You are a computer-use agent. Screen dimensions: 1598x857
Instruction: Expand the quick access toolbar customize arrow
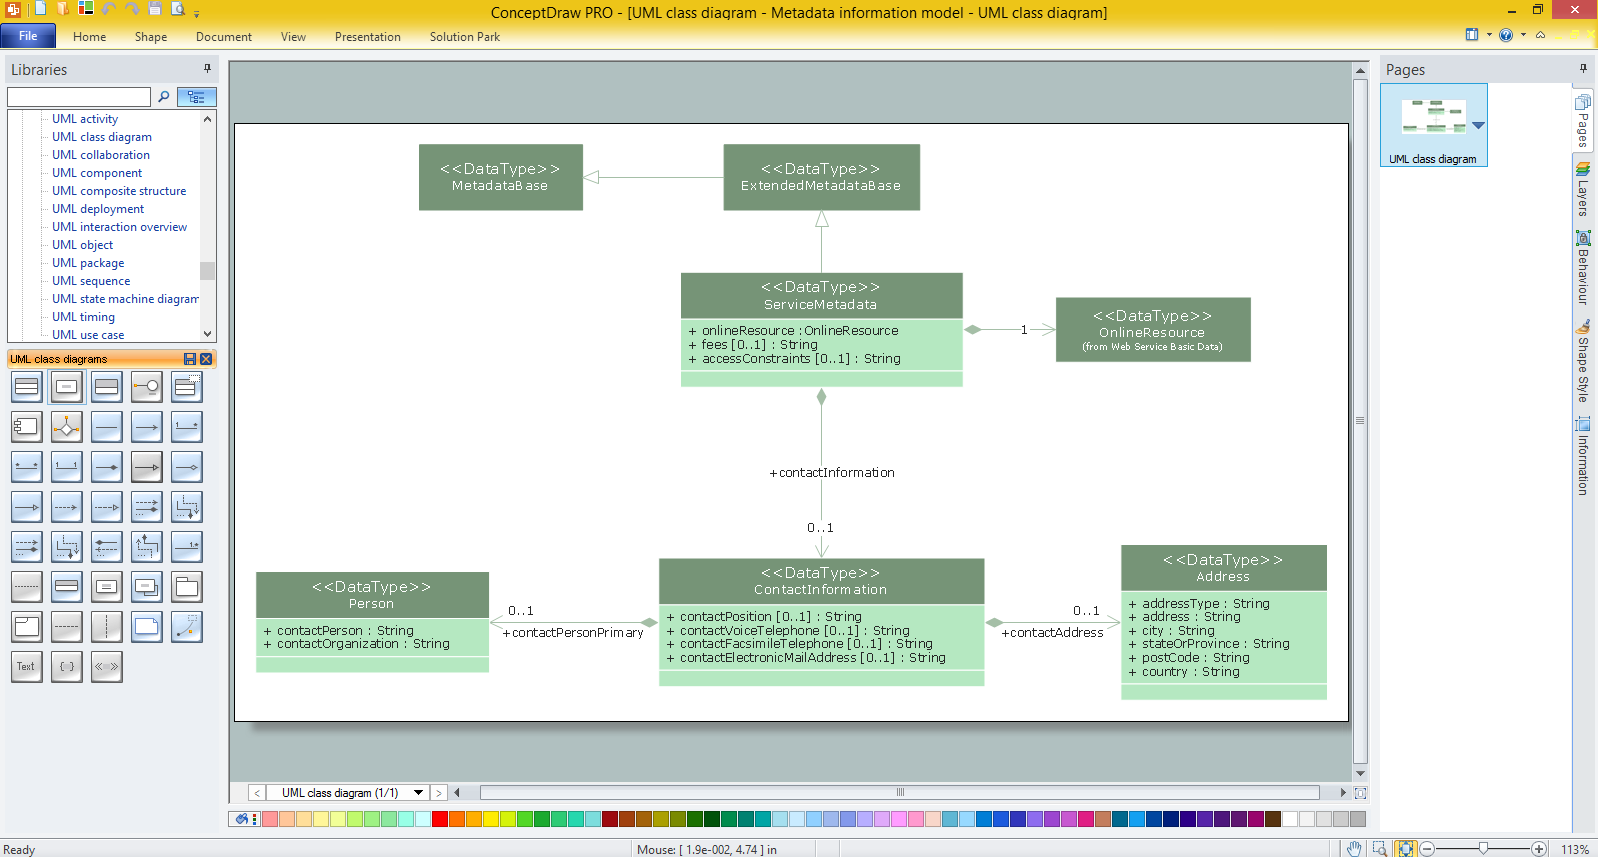pyautogui.click(x=197, y=13)
